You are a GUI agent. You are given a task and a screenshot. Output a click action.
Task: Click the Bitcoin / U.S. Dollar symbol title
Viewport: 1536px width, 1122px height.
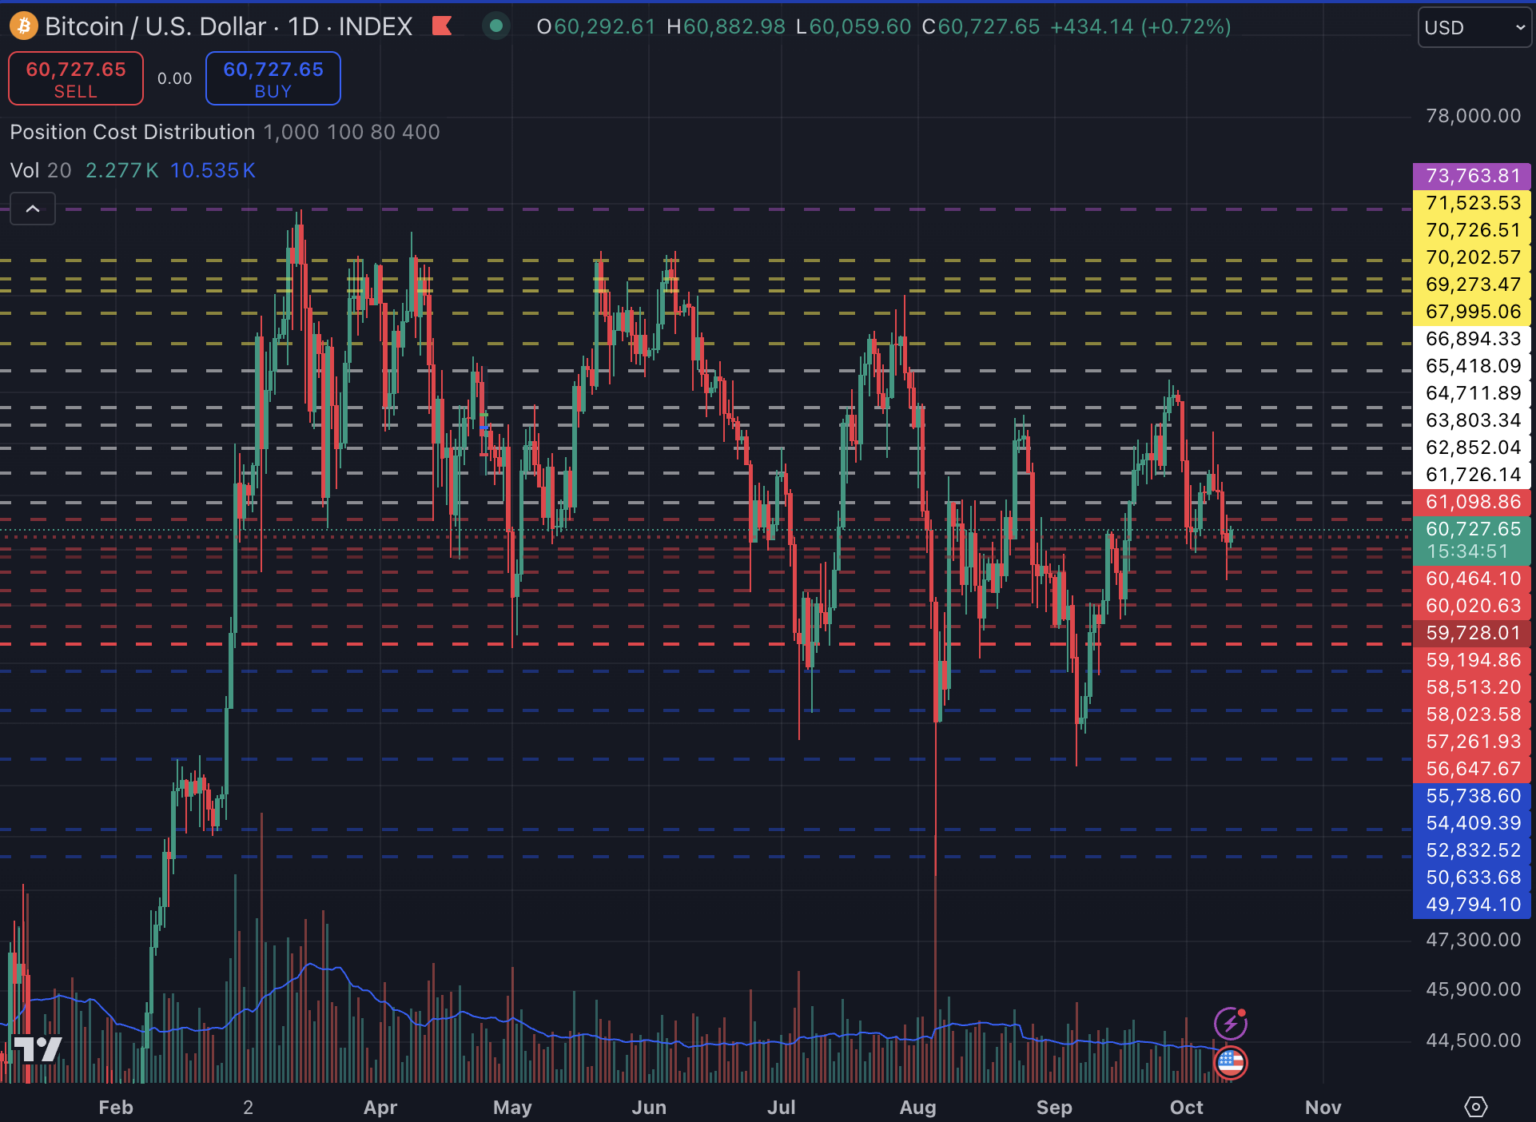tap(156, 26)
